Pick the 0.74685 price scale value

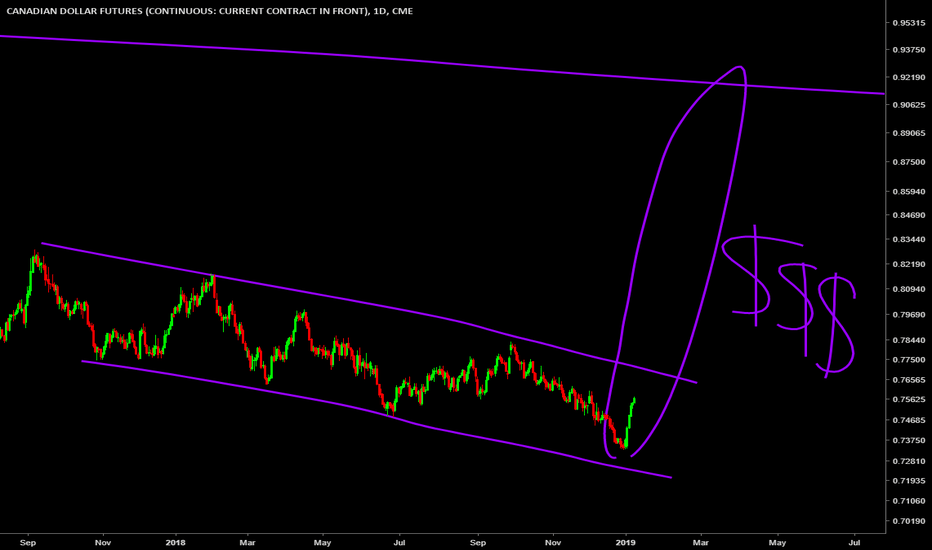pos(909,420)
